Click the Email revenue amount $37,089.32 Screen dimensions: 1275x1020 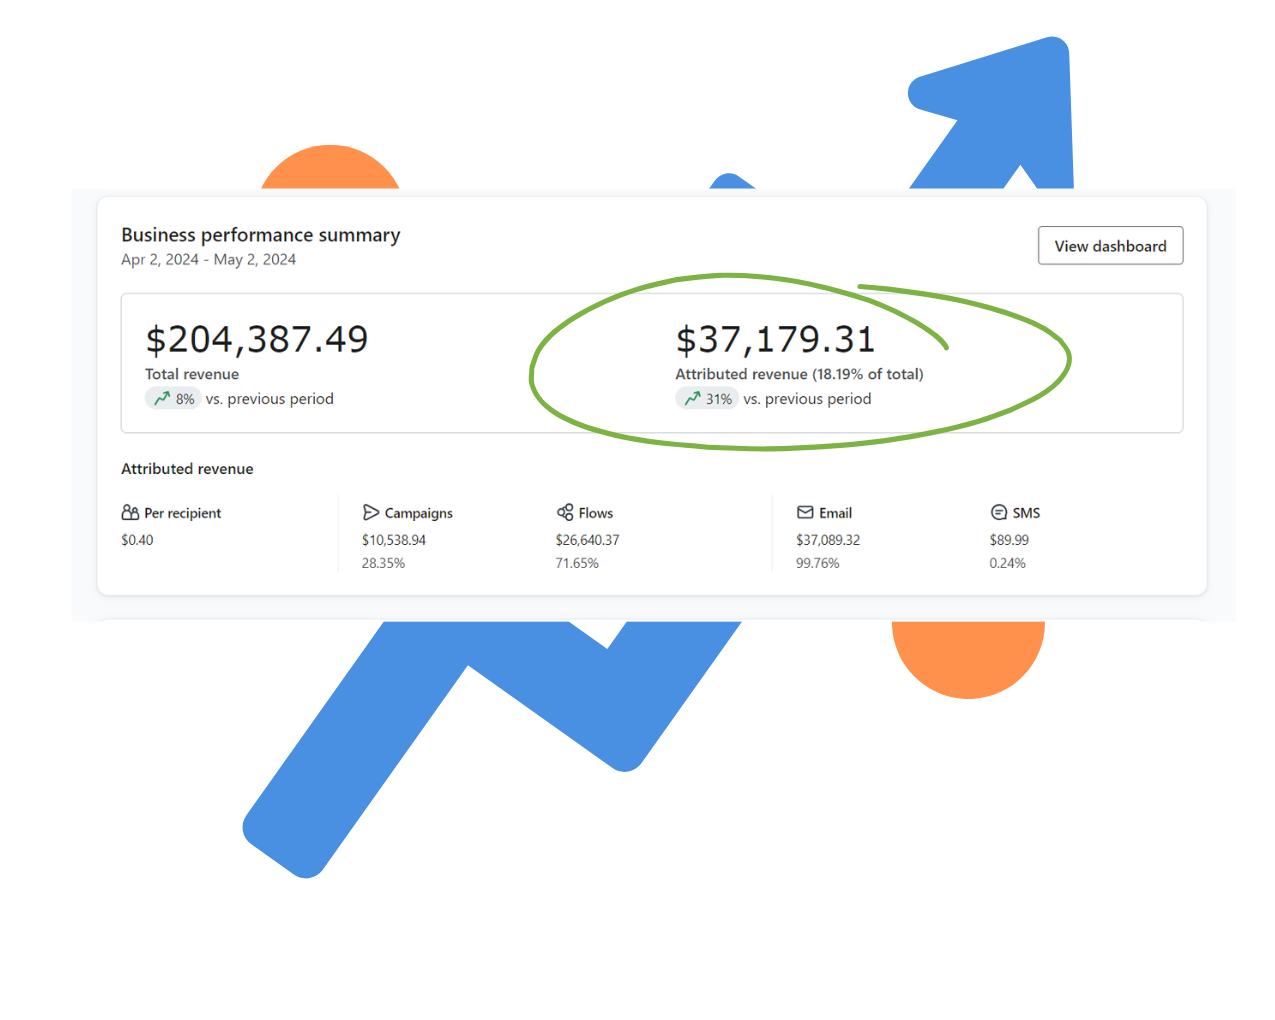tap(827, 540)
